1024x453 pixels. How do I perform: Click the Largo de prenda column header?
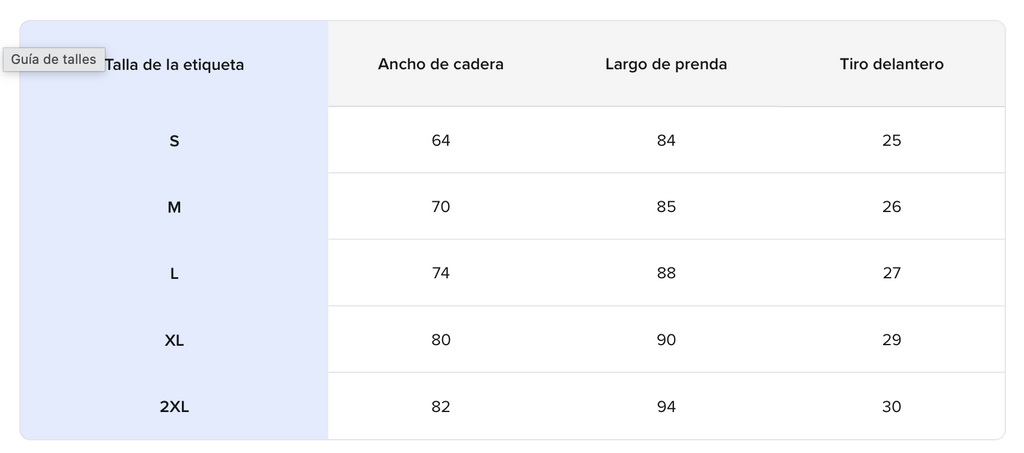[x=666, y=64]
